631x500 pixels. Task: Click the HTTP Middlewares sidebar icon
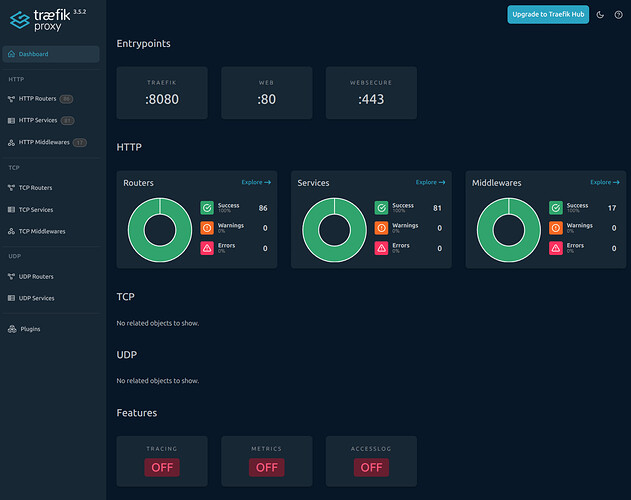[11, 142]
